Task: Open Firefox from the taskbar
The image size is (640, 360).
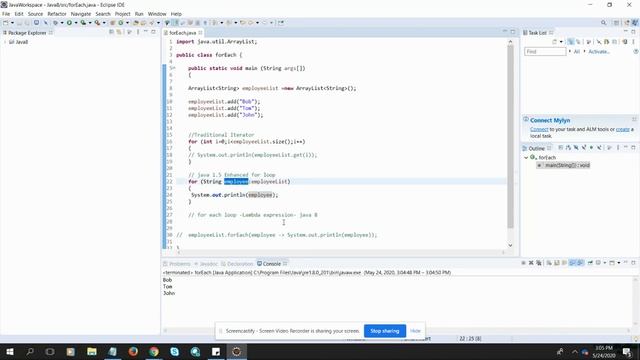Action: [133, 351]
